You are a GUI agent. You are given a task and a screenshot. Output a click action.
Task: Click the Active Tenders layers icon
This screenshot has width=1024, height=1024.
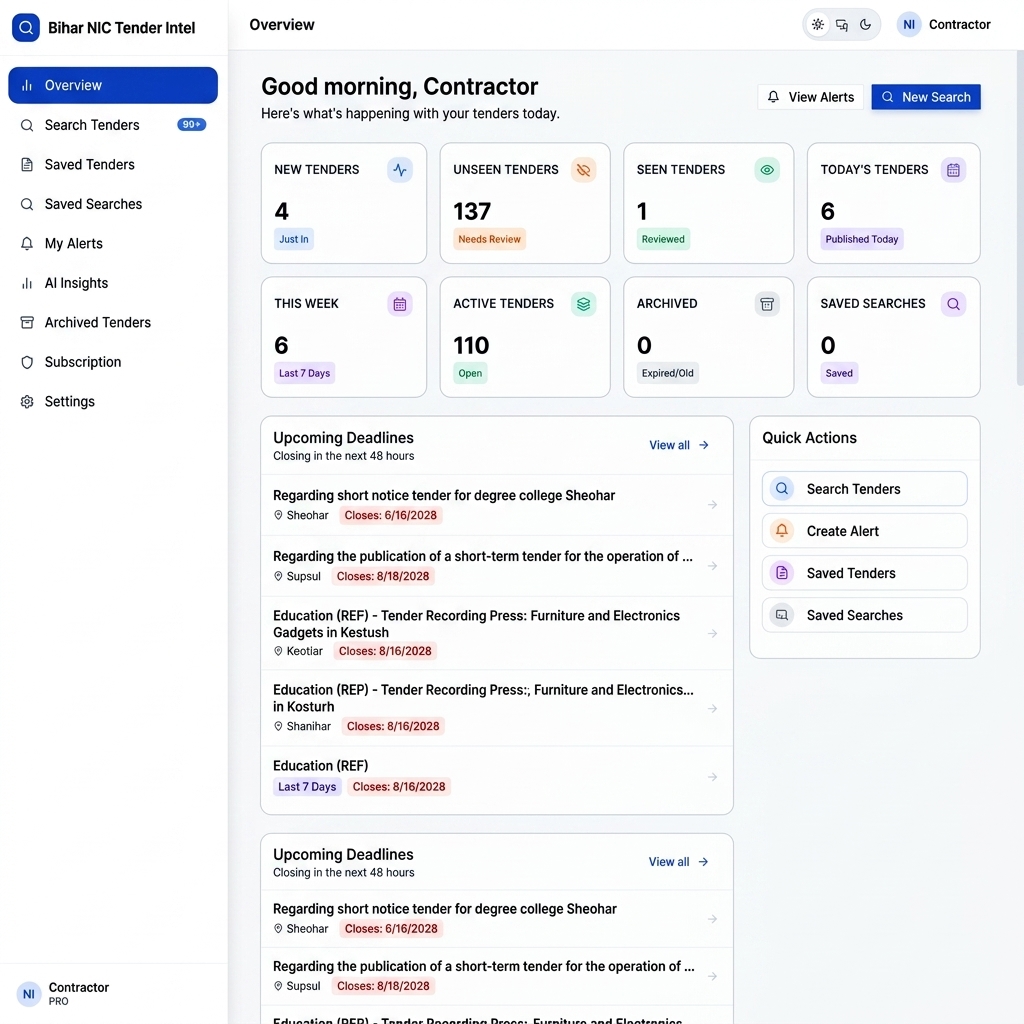point(583,304)
